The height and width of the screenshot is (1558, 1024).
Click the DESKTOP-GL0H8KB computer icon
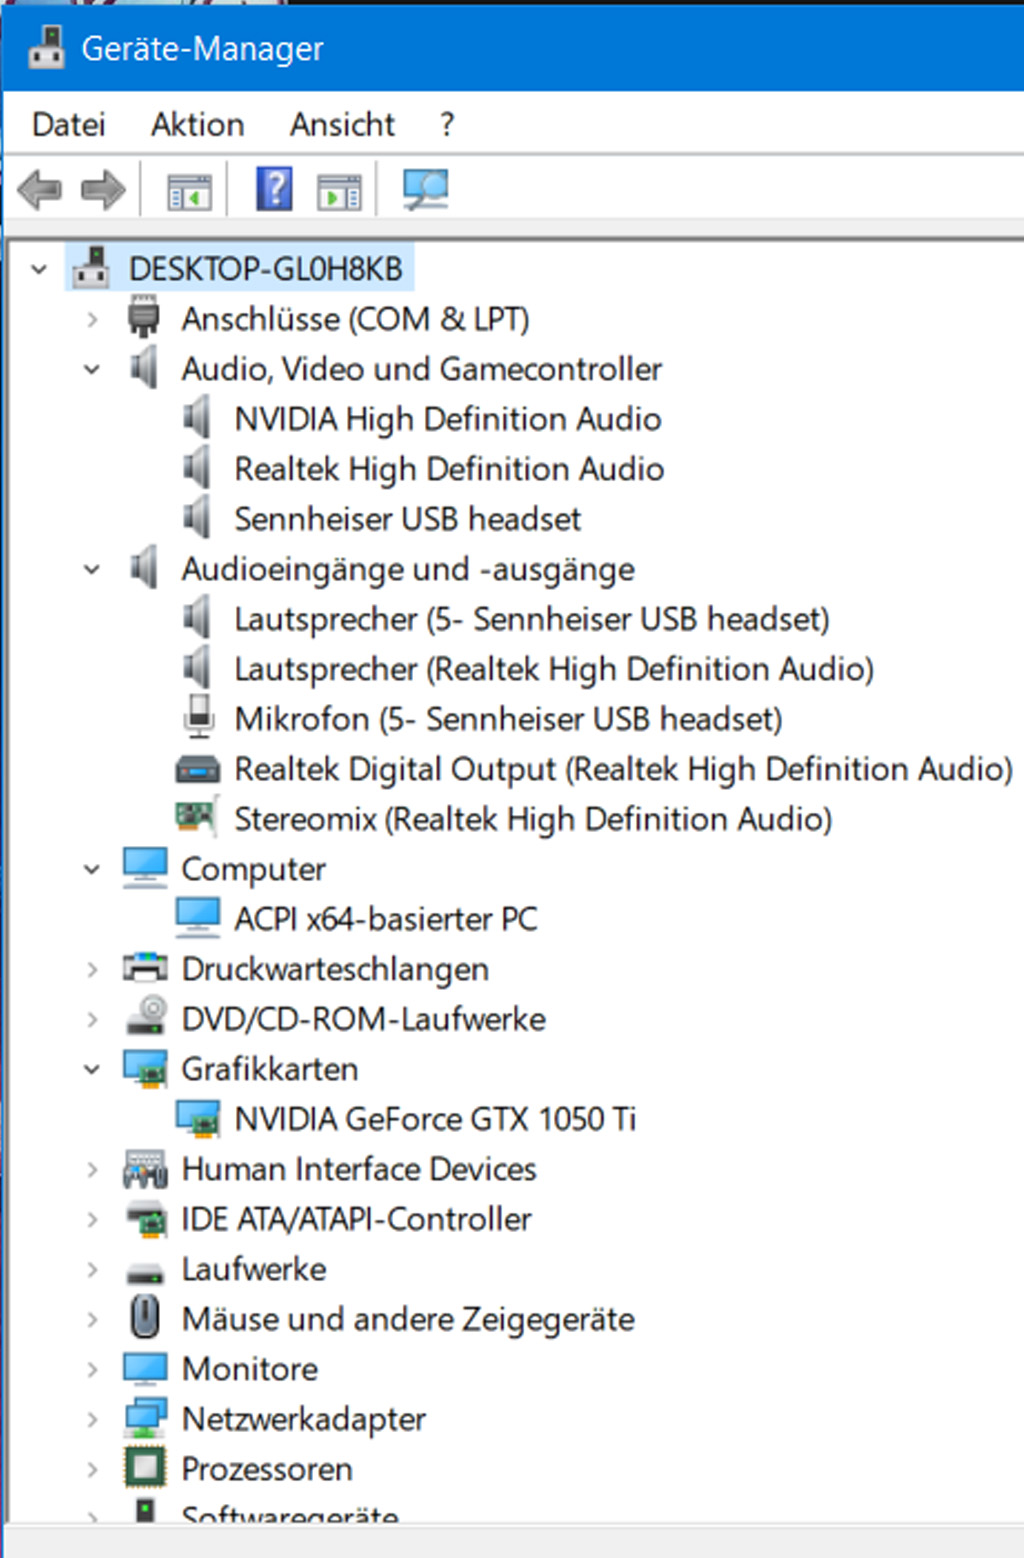pos(91,267)
